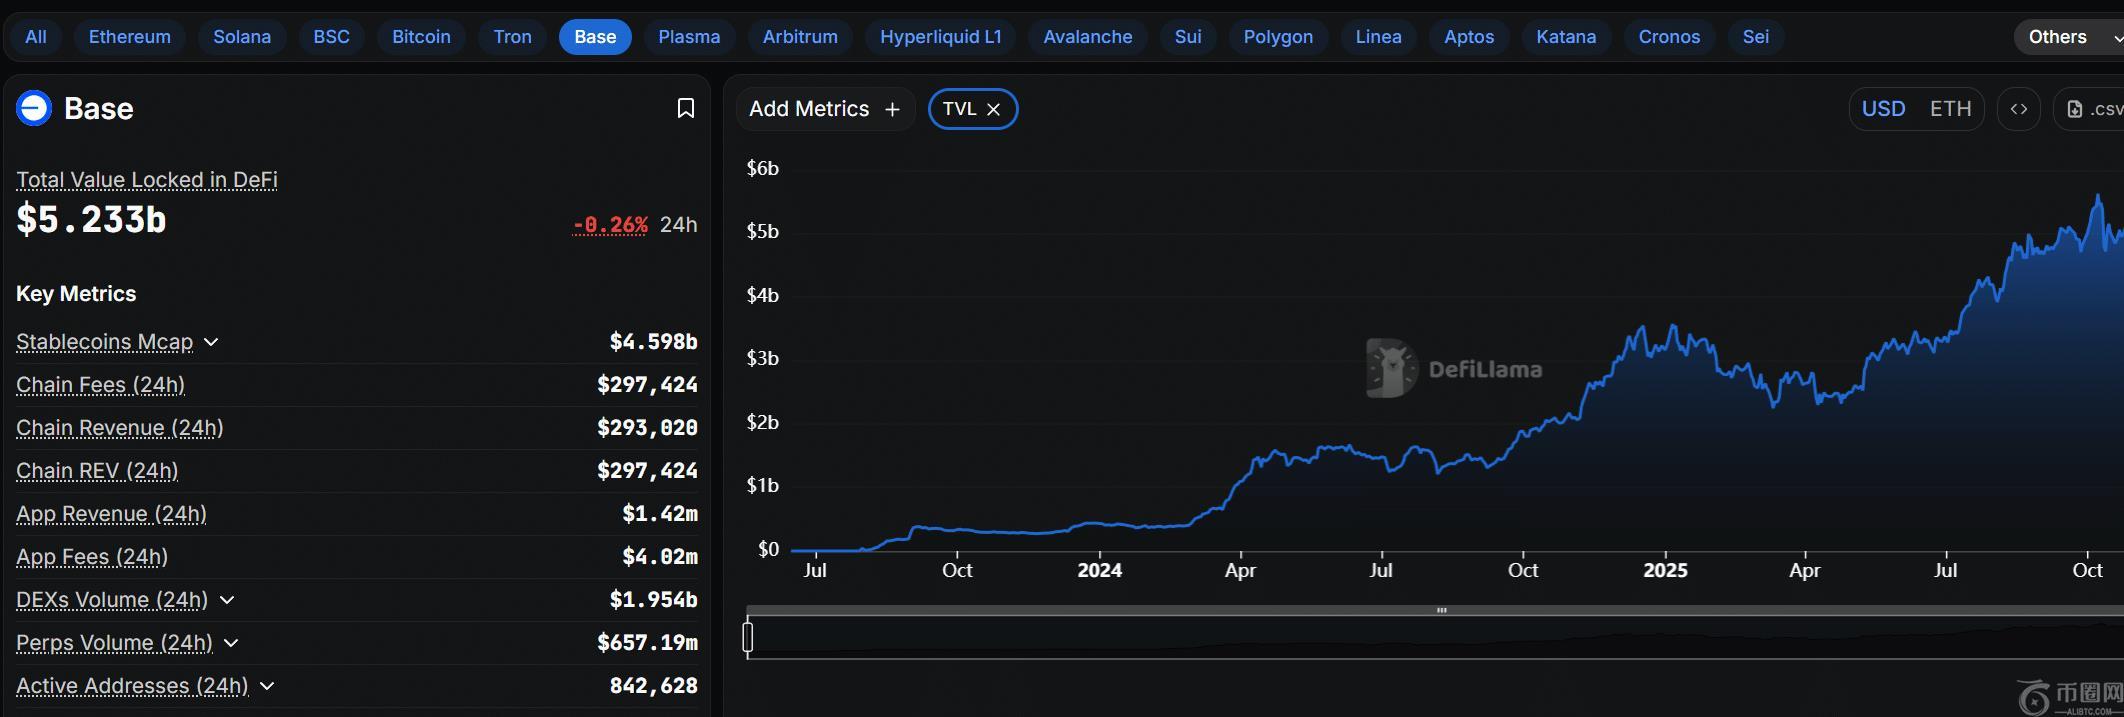Download the chart data as .csv

2094,109
